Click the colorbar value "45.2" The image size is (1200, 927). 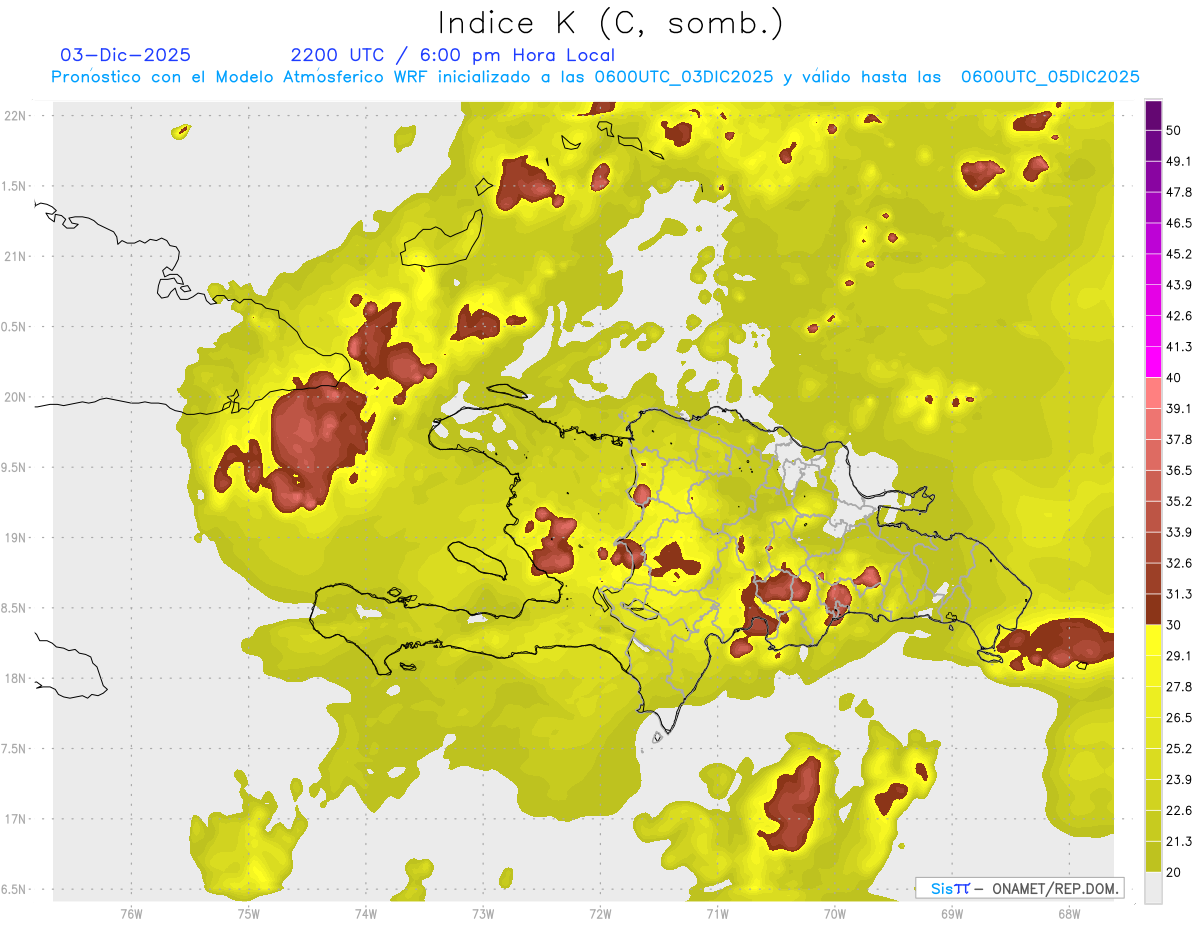tap(1179, 254)
